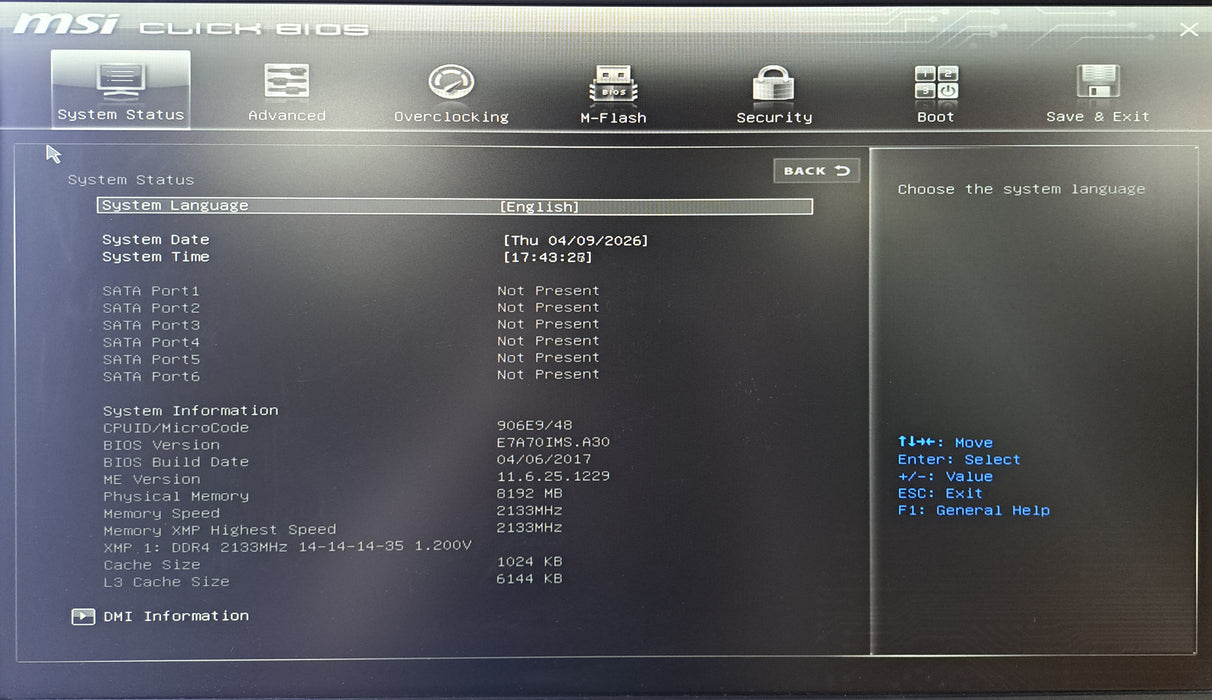Click the BIOS Build Date label
The height and width of the screenshot is (700, 1212).
[x=176, y=462]
